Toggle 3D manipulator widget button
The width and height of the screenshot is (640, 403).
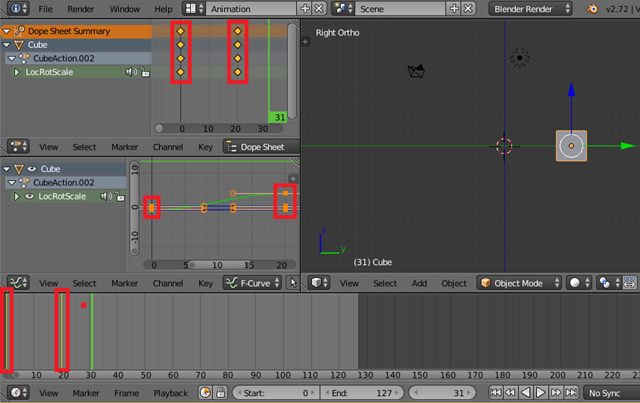click(630, 283)
